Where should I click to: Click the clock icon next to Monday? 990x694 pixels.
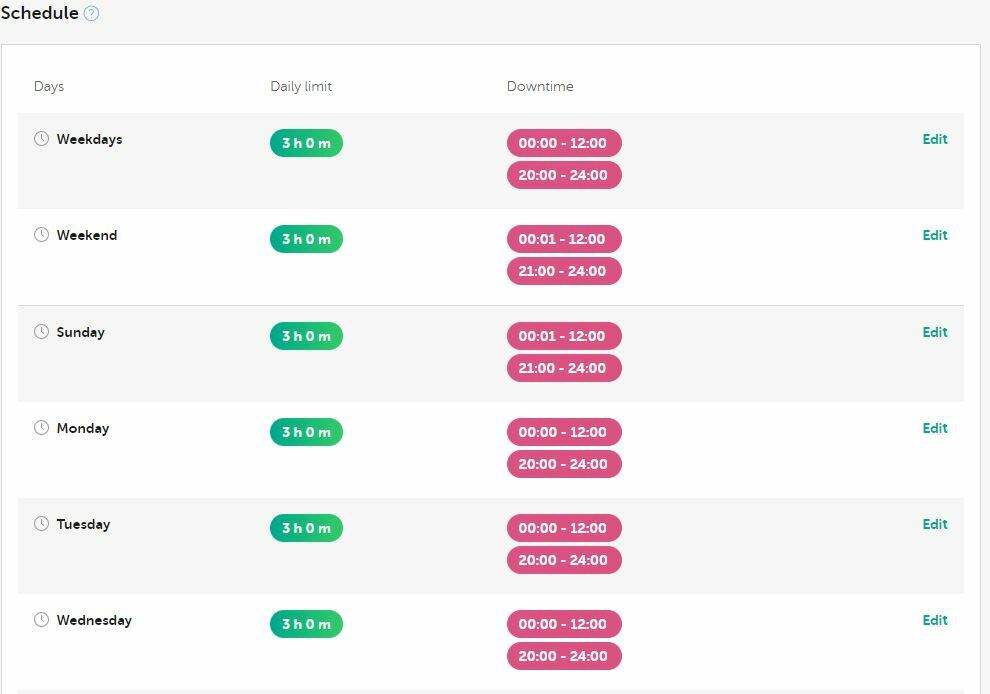click(x=41, y=428)
